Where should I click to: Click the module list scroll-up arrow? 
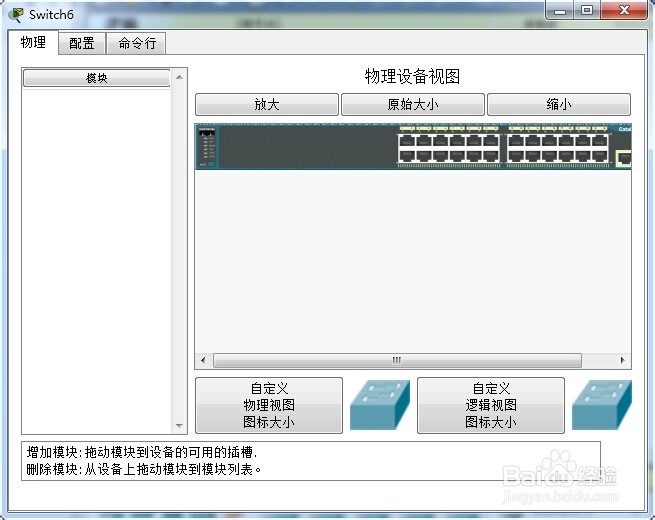click(179, 77)
